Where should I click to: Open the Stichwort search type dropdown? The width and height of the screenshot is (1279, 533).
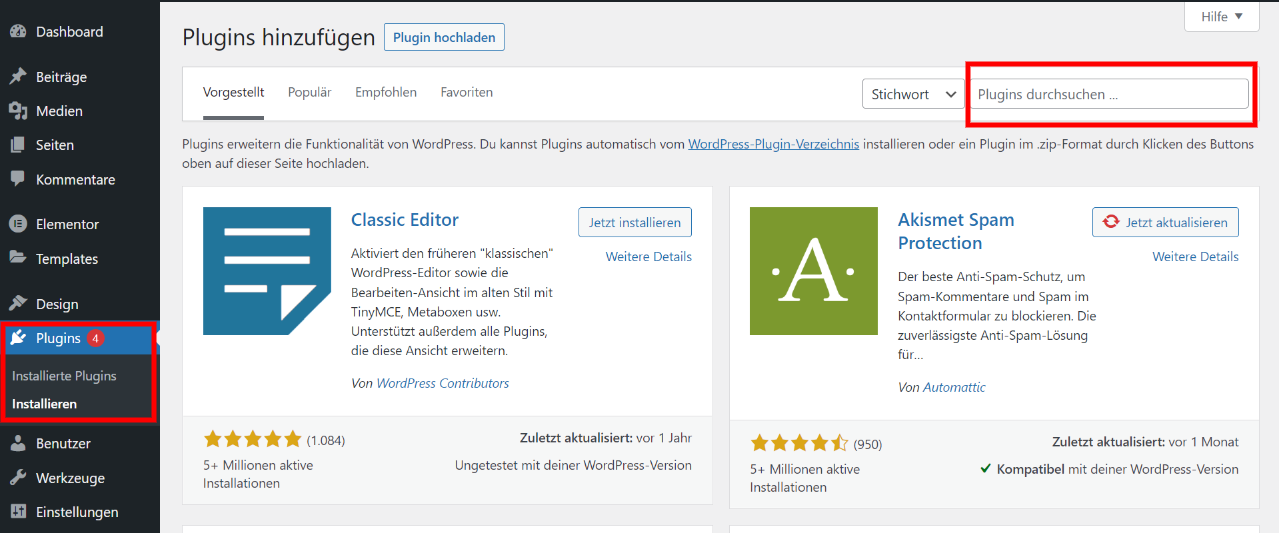click(912, 94)
